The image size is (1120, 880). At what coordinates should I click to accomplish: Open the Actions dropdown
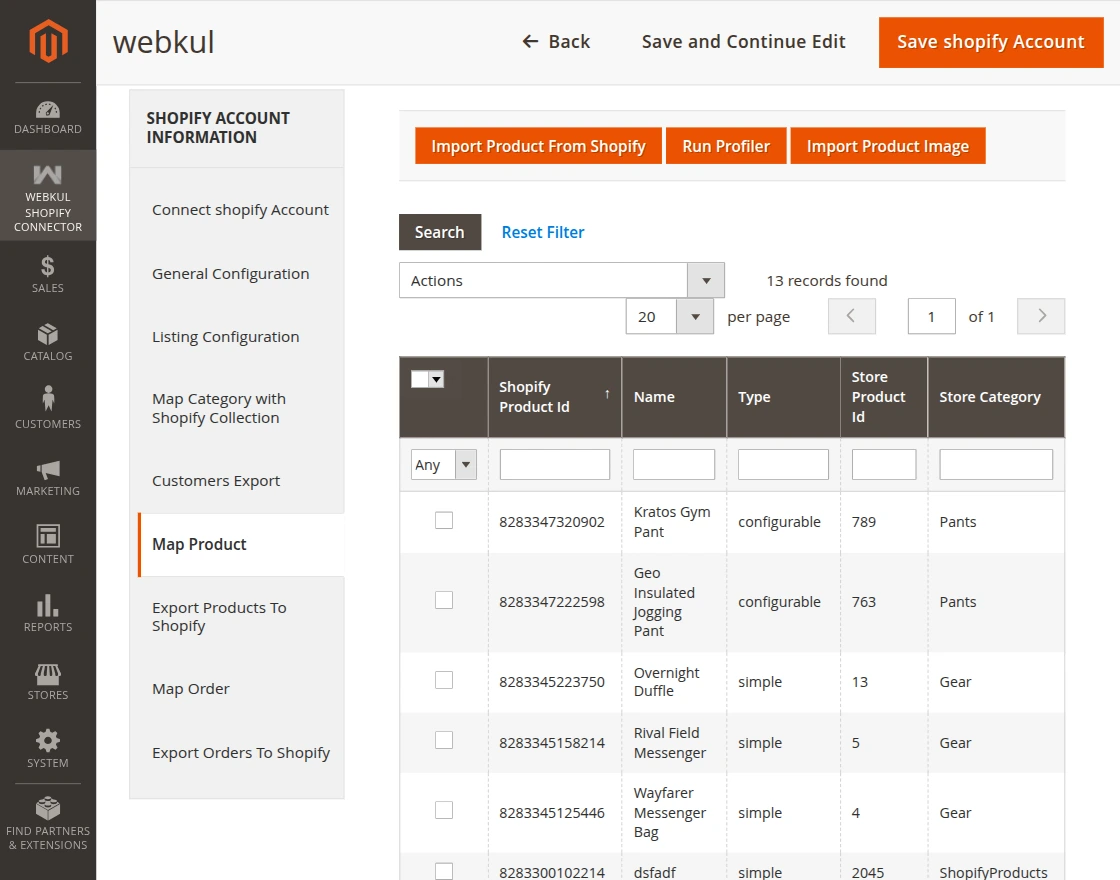[x=560, y=280]
